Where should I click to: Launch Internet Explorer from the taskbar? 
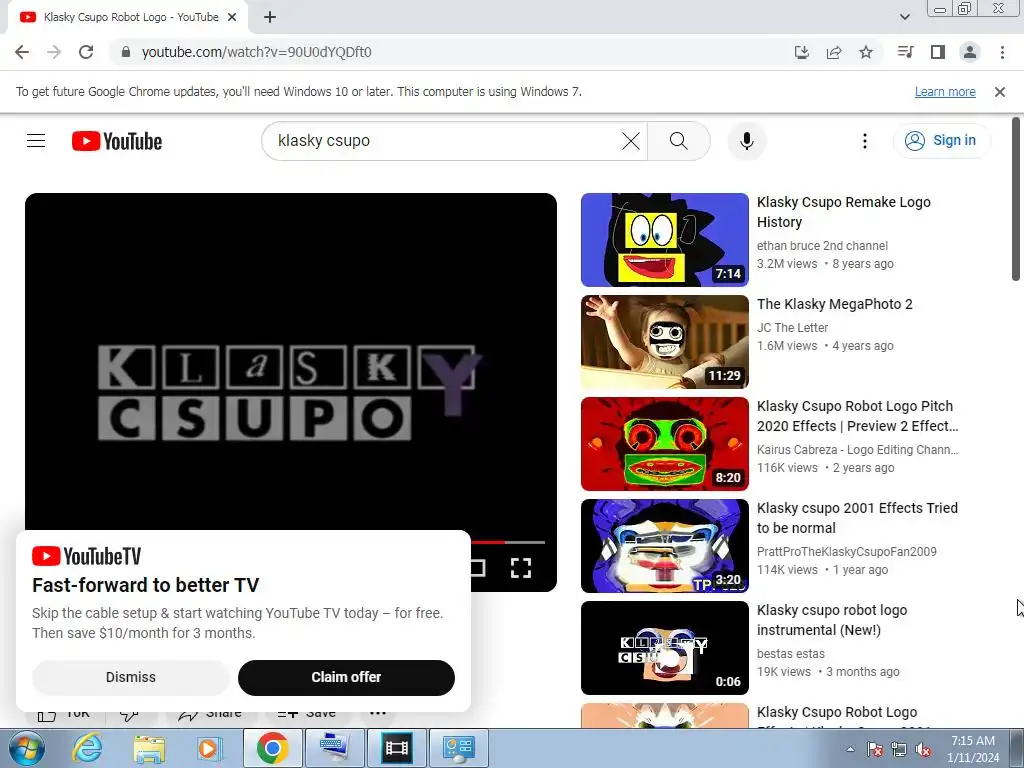point(87,748)
